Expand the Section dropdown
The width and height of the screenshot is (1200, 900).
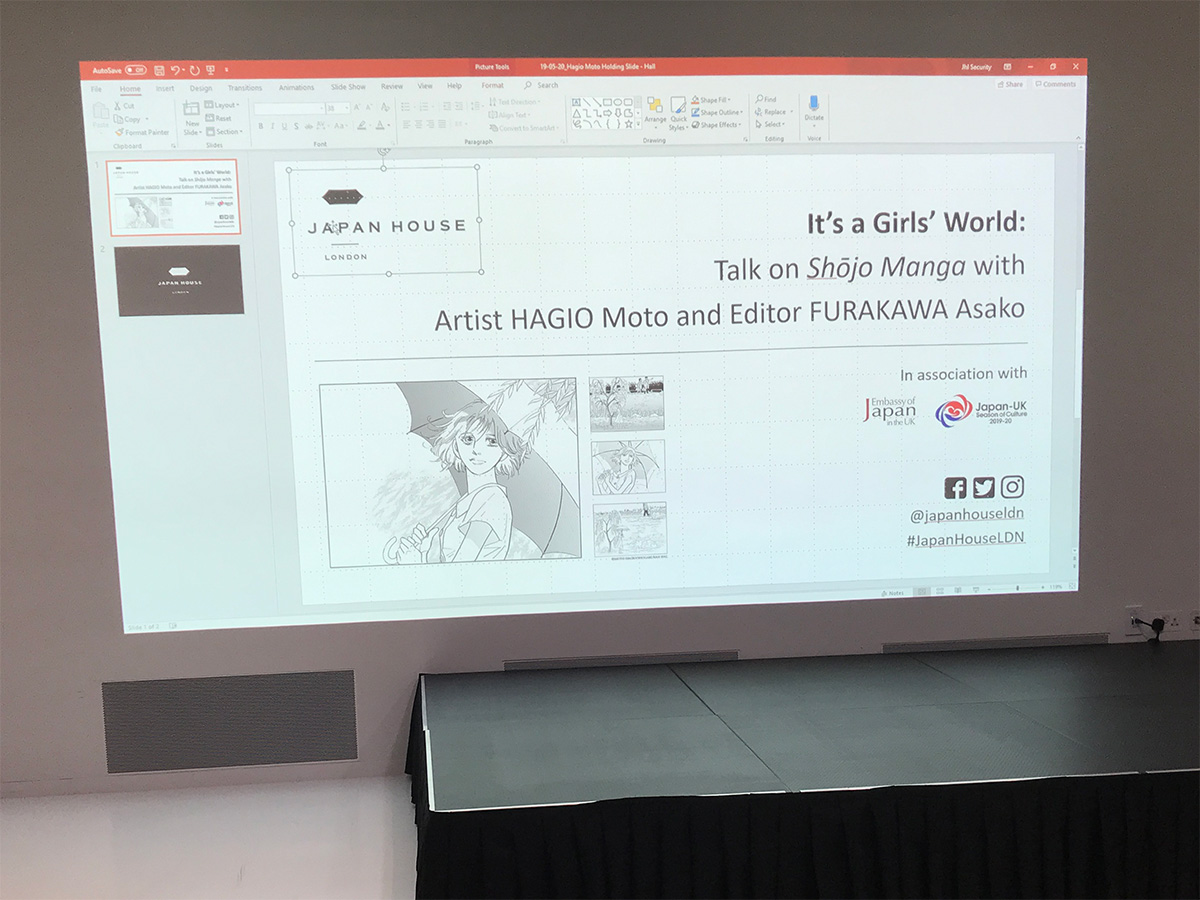pyautogui.click(x=224, y=132)
